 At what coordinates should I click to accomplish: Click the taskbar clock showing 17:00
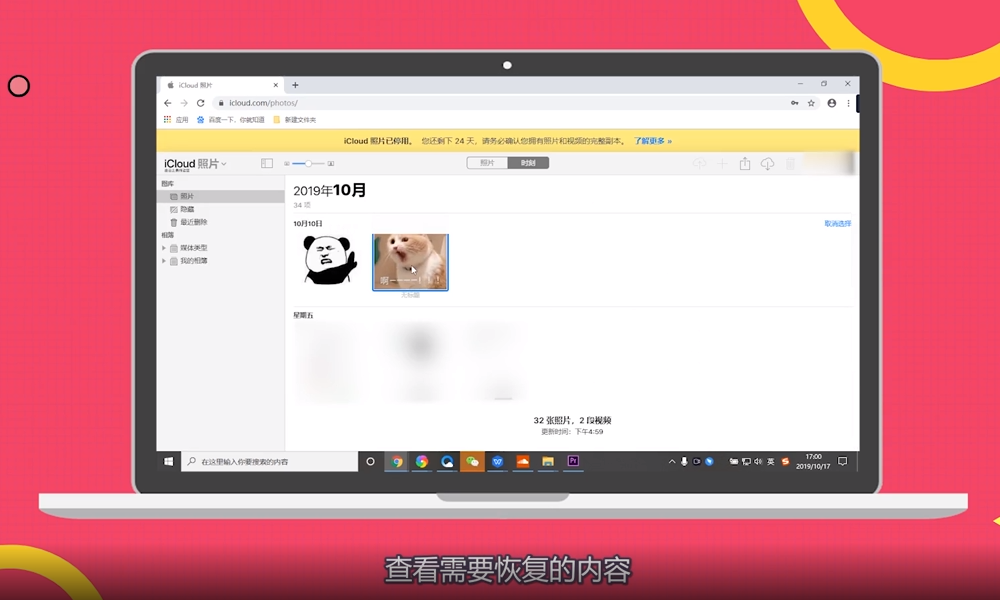(813, 461)
